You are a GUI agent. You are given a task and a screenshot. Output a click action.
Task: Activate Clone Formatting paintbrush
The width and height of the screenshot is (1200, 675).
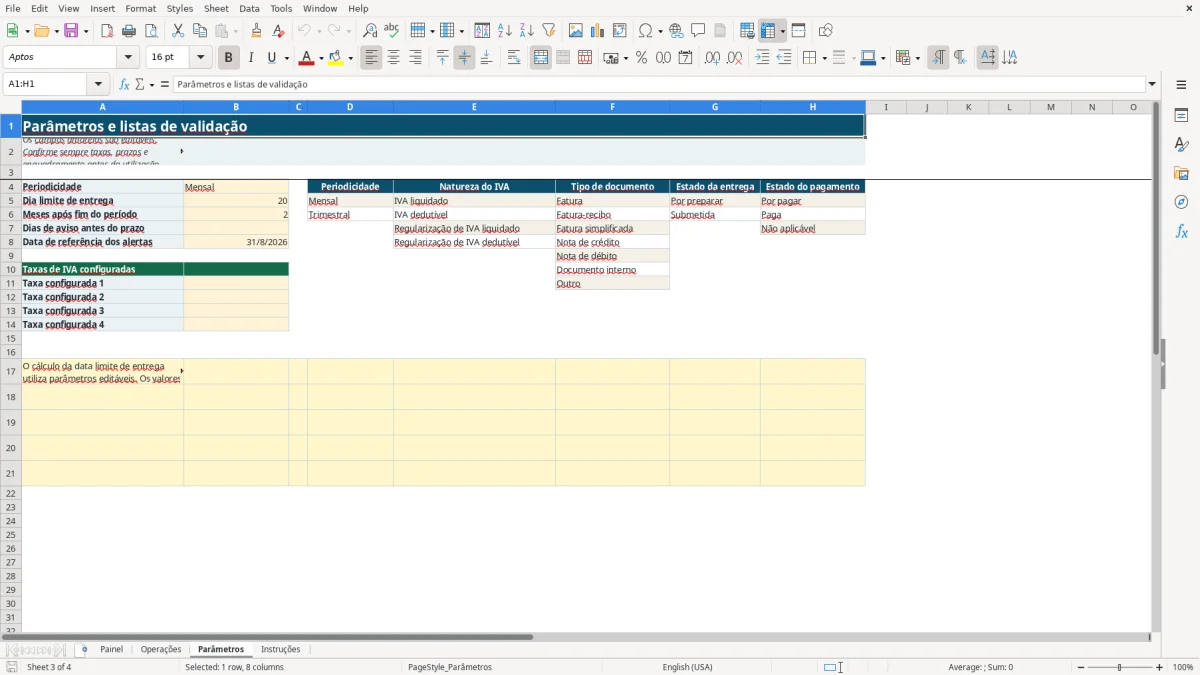(257, 31)
